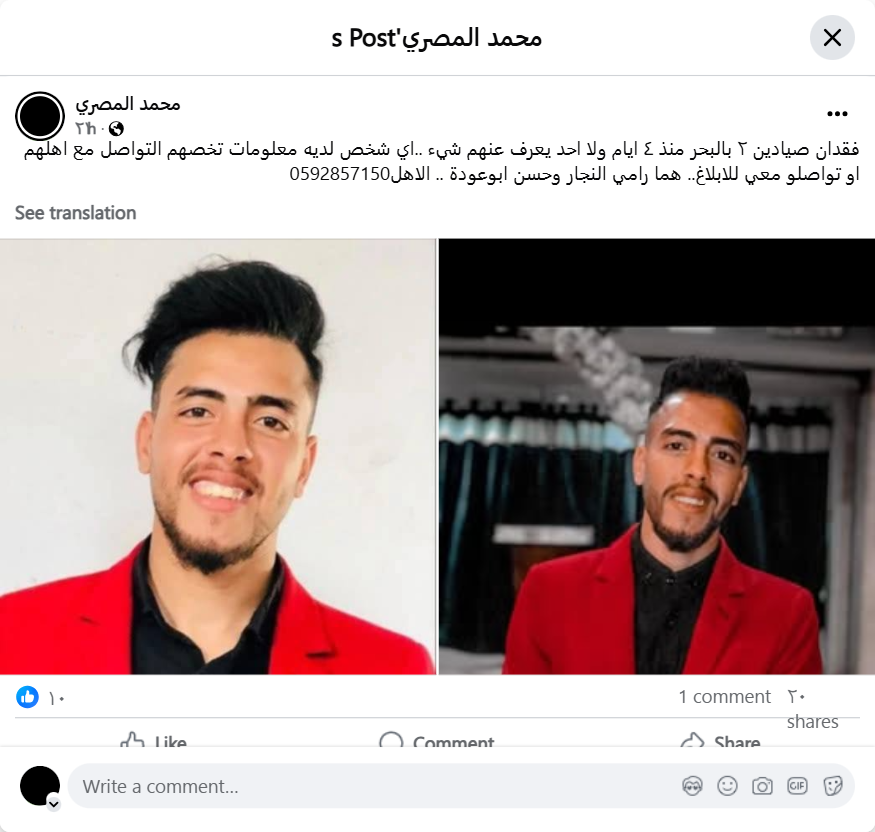Screen dimensions: 875x832
Task: Expand the commenting-as profile switcher arrow
Action: (x=54, y=804)
